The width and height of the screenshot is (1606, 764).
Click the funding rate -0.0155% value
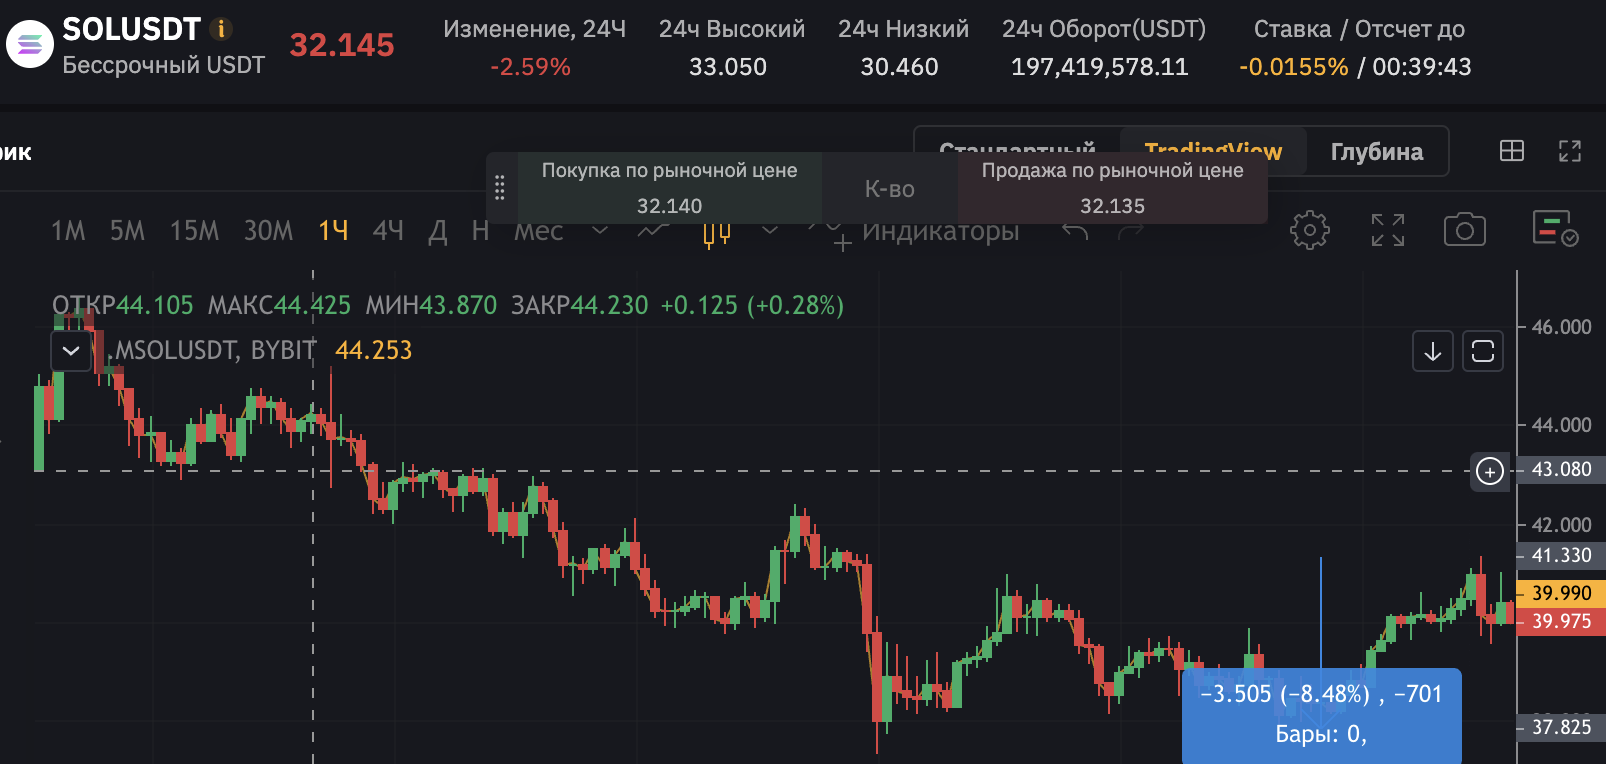(1293, 67)
